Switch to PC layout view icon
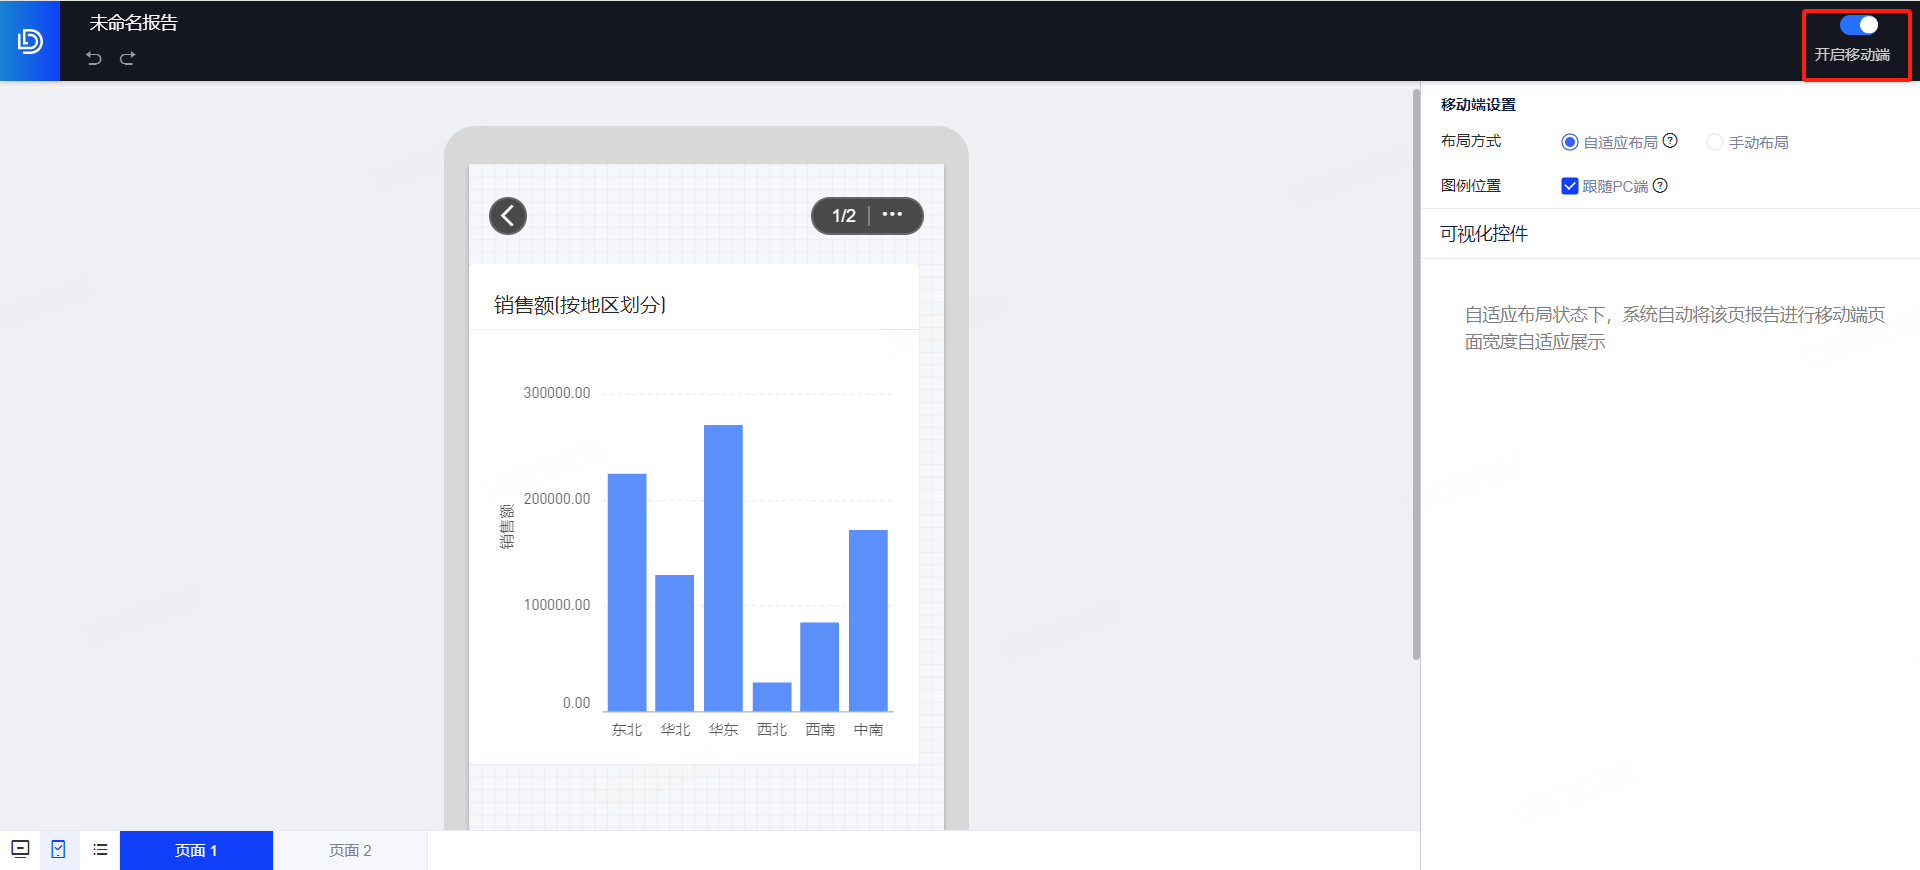The image size is (1920, 870). 20,850
